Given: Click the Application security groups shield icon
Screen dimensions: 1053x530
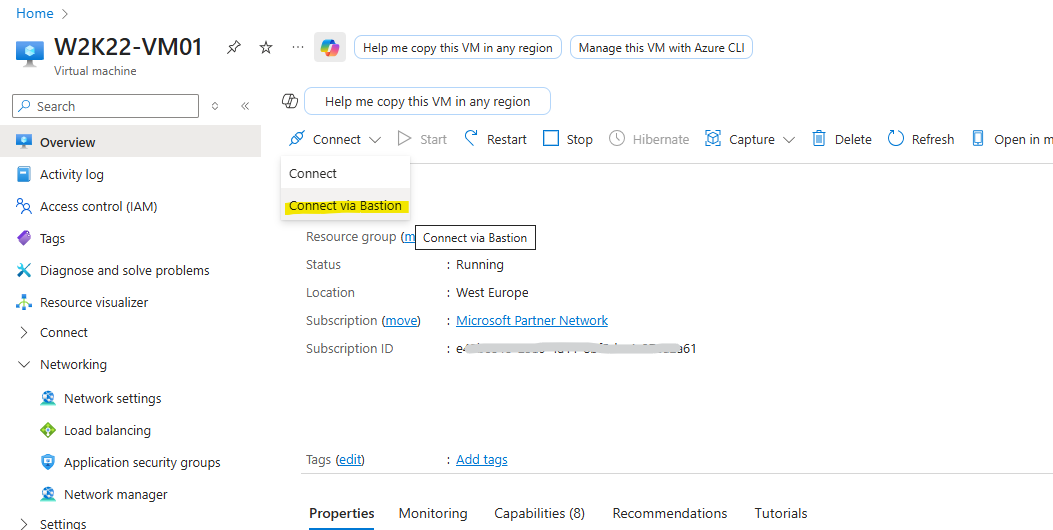Looking at the screenshot, I should click(x=48, y=462).
